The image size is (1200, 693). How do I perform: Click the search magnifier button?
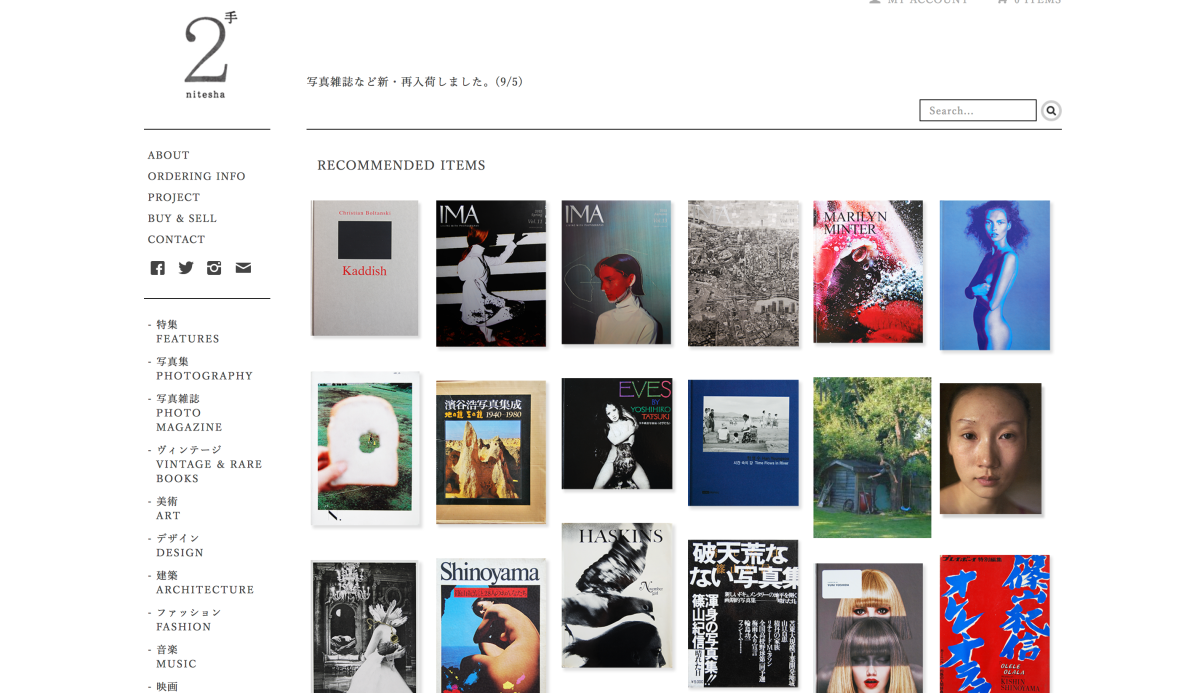pyautogui.click(x=1051, y=111)
